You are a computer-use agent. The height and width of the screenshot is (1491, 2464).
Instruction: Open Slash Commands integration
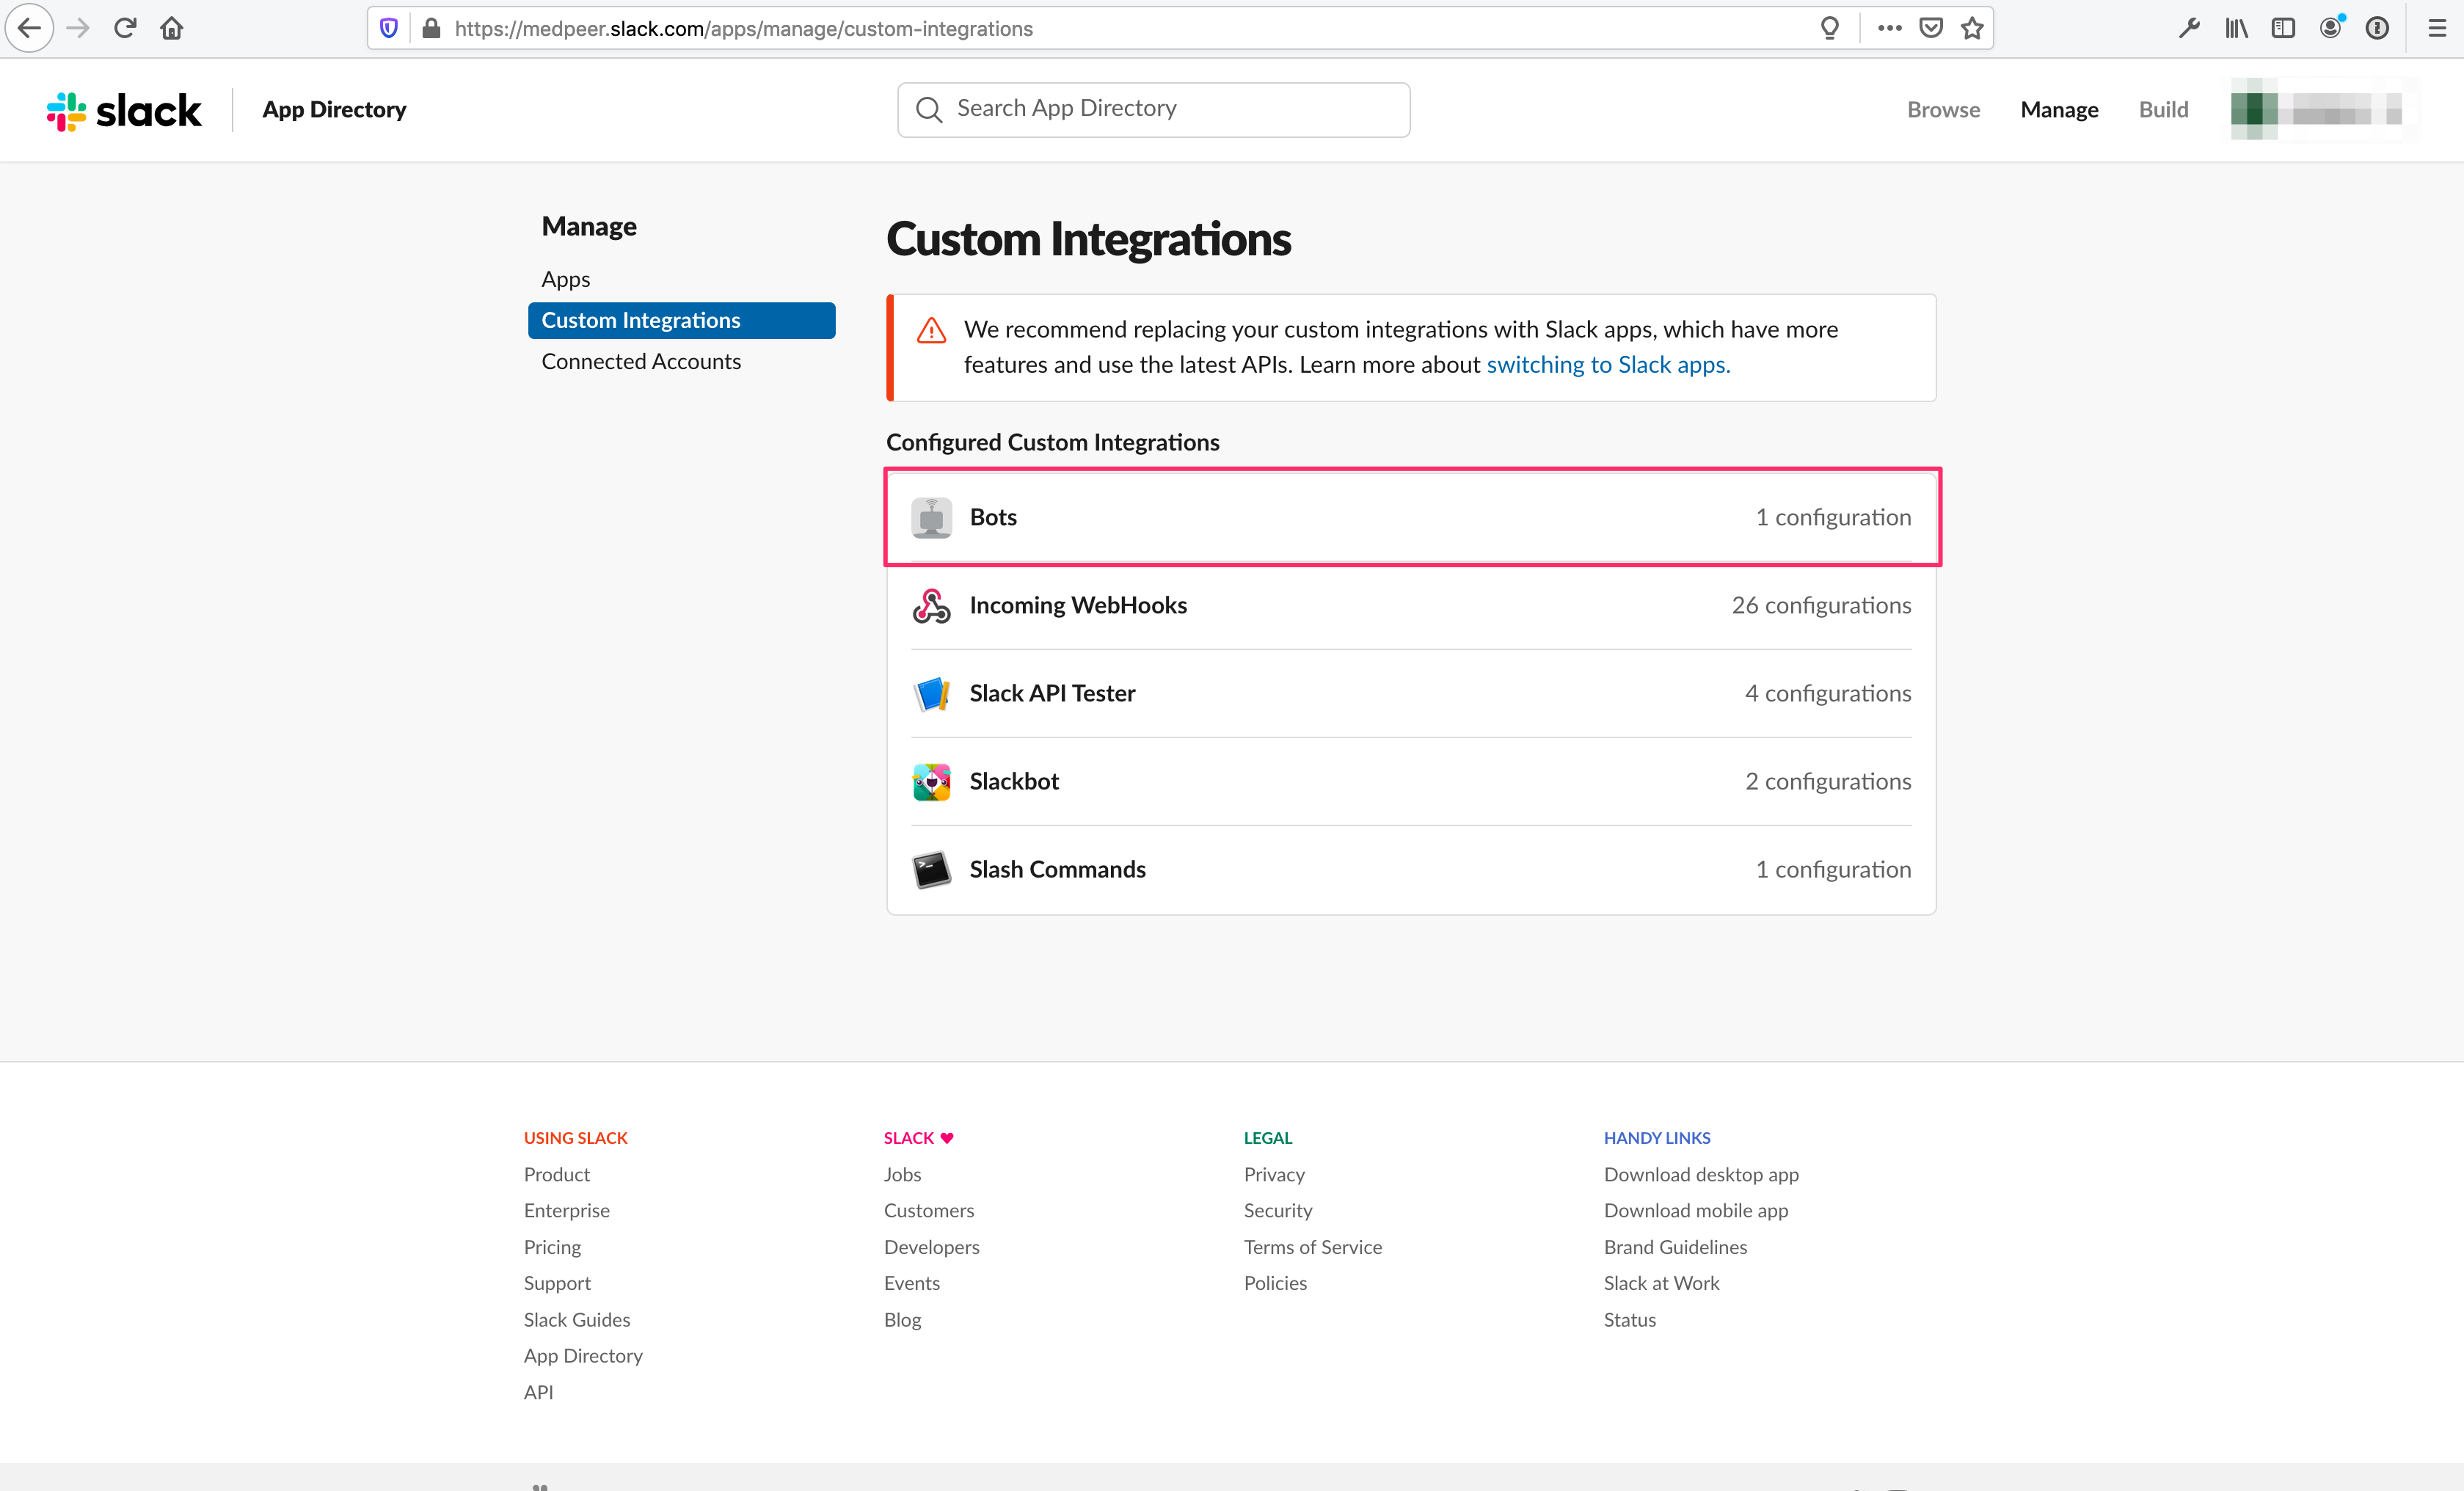[1411, 870]
